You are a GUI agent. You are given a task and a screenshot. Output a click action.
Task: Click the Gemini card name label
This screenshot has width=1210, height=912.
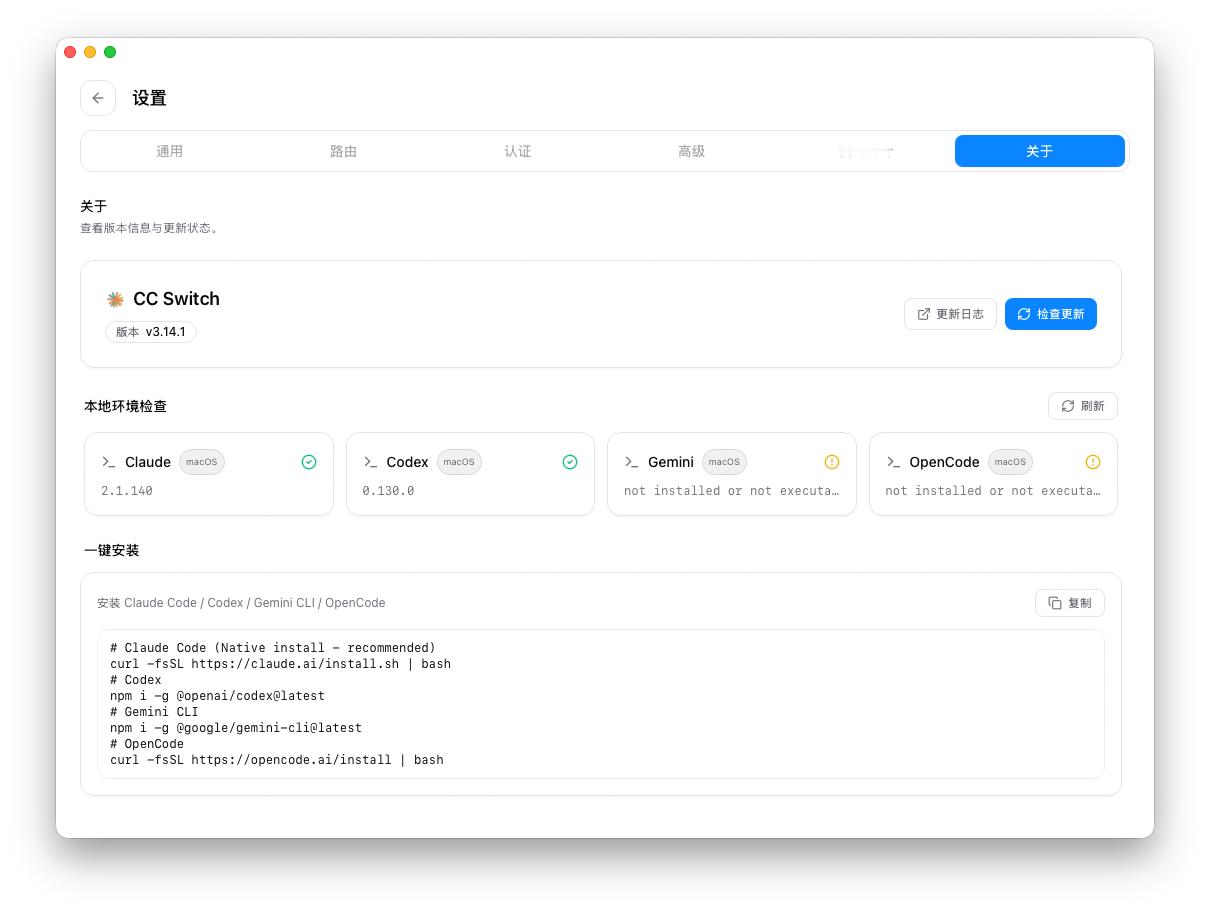click(671, 462)
